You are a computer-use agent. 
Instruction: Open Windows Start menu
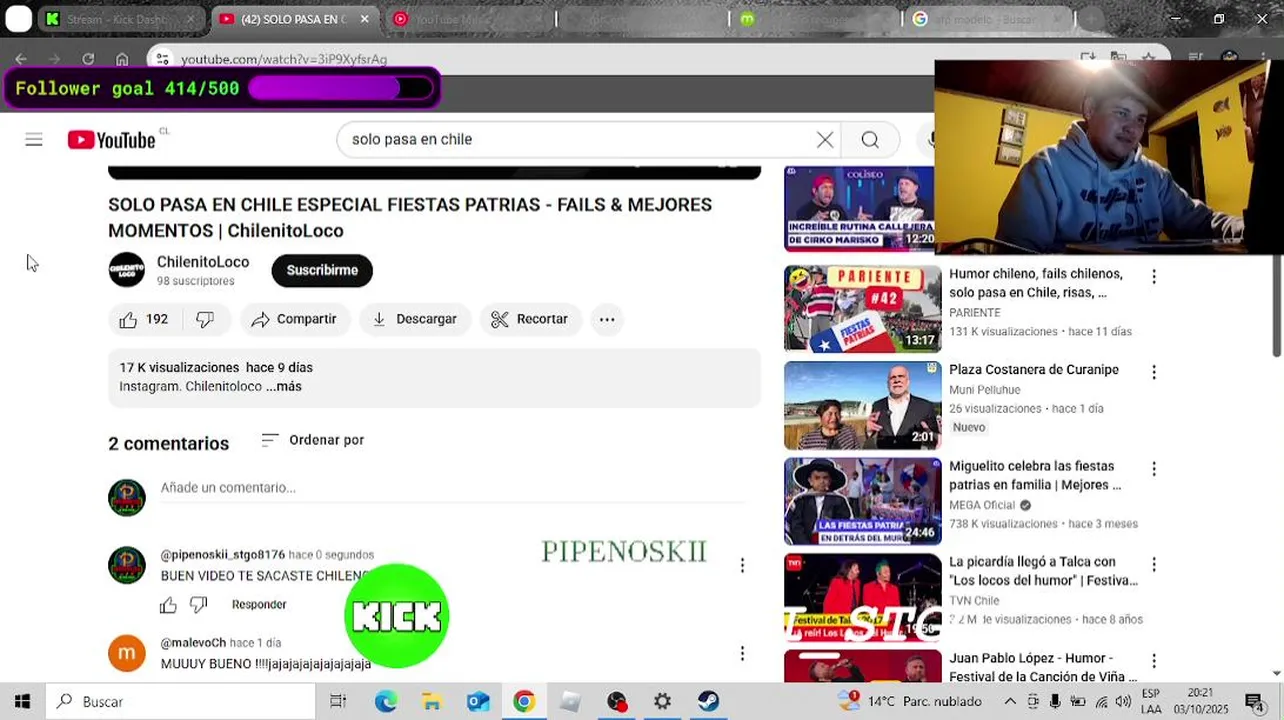(x=22, y=702)
